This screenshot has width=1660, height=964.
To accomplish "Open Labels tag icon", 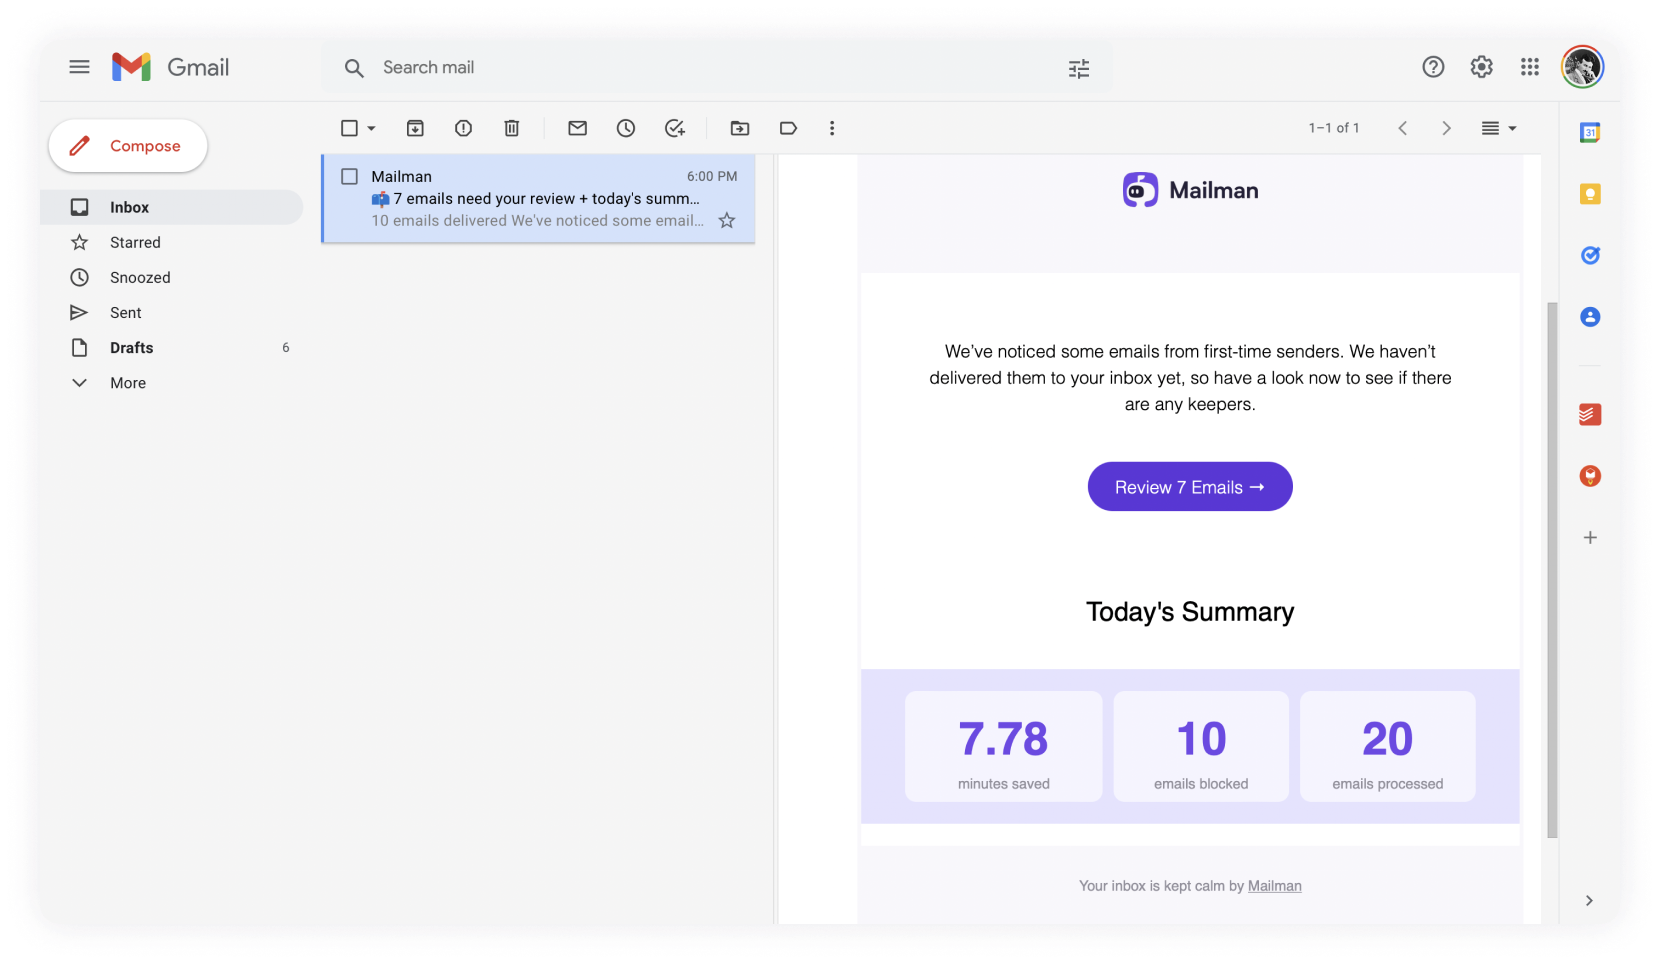I will point(788,128).
